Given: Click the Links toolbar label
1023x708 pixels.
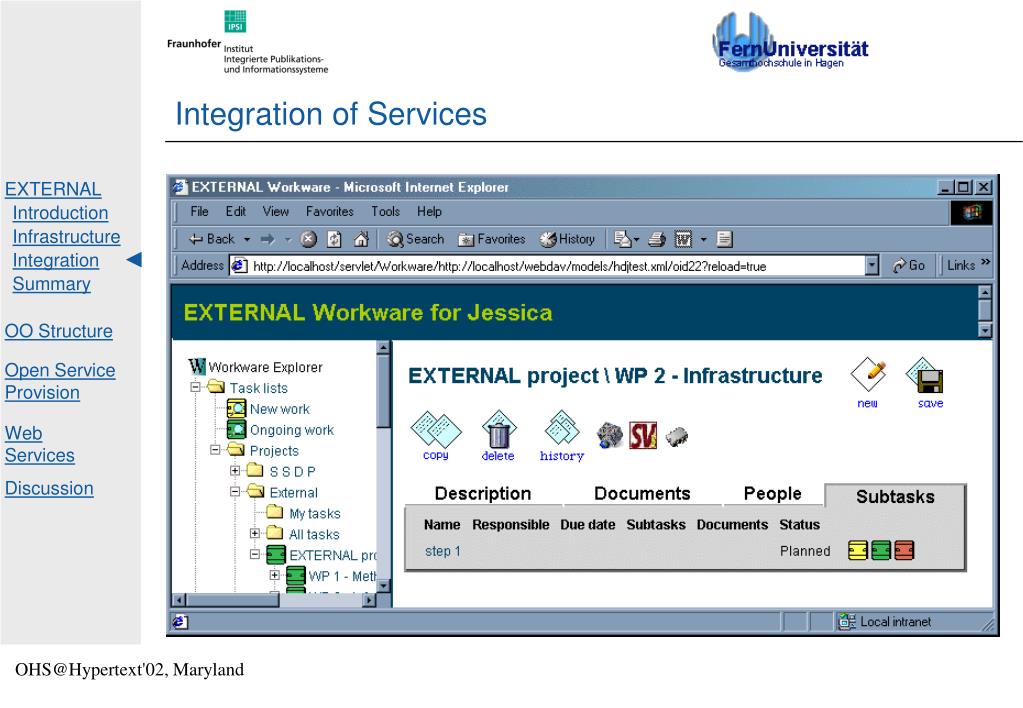Looking at the screenshot, I should click(961, 266).
